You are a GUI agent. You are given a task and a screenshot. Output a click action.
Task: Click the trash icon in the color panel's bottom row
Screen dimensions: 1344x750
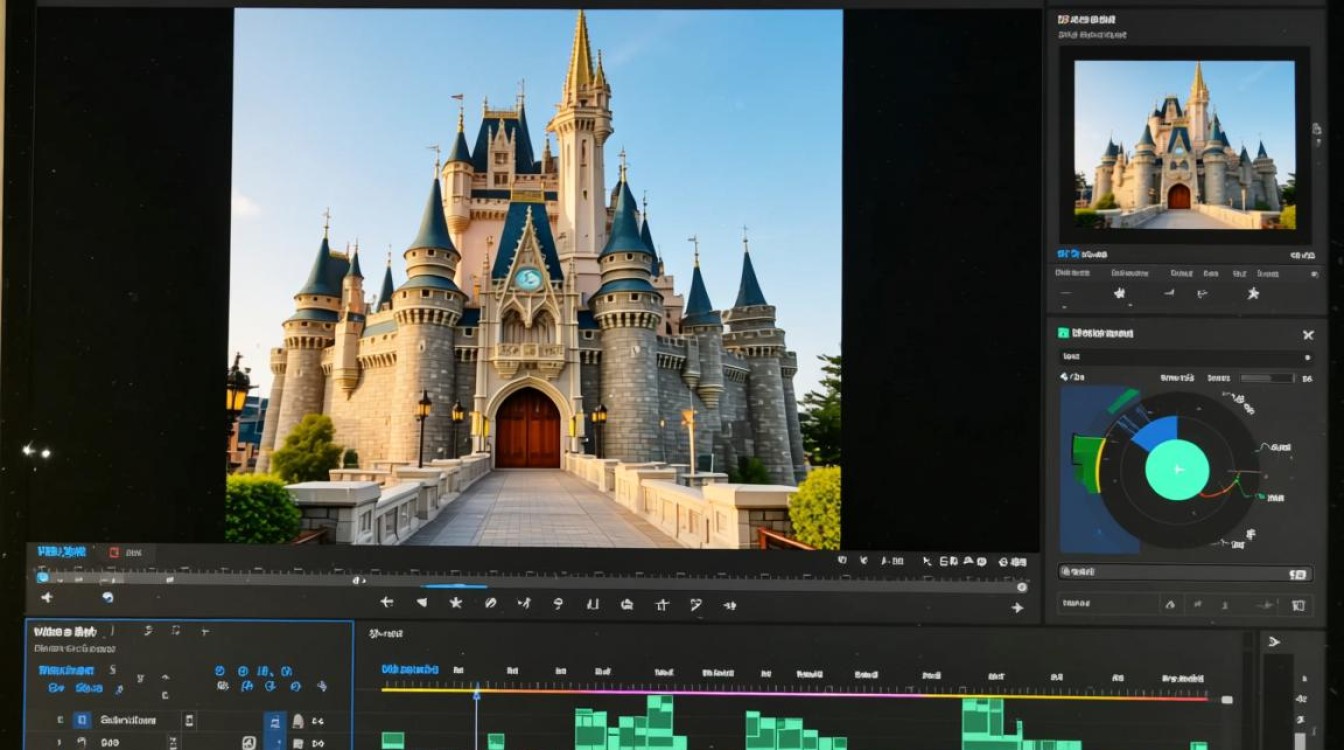[1298, 605]
